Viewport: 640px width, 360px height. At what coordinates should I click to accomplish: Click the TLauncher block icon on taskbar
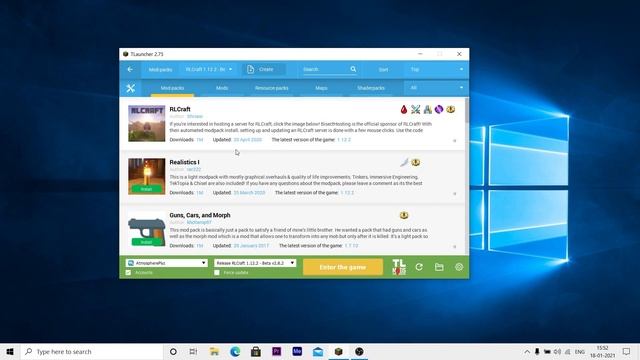coord(338,351)
